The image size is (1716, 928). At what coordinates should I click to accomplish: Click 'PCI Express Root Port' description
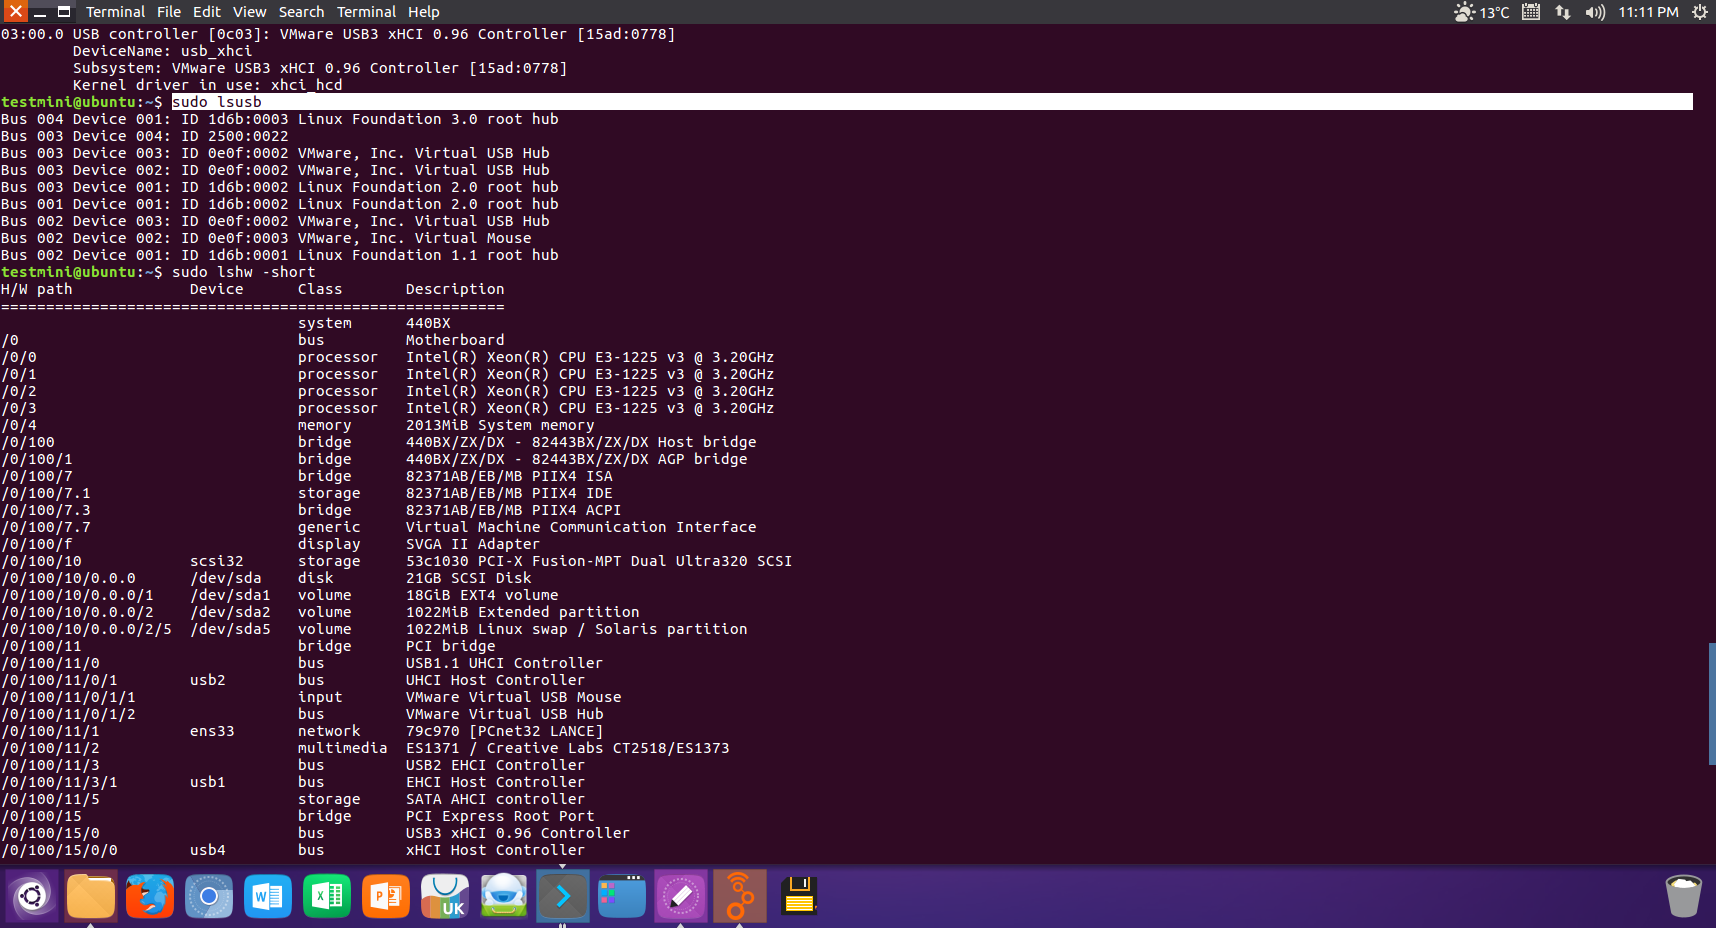point(500,816)
